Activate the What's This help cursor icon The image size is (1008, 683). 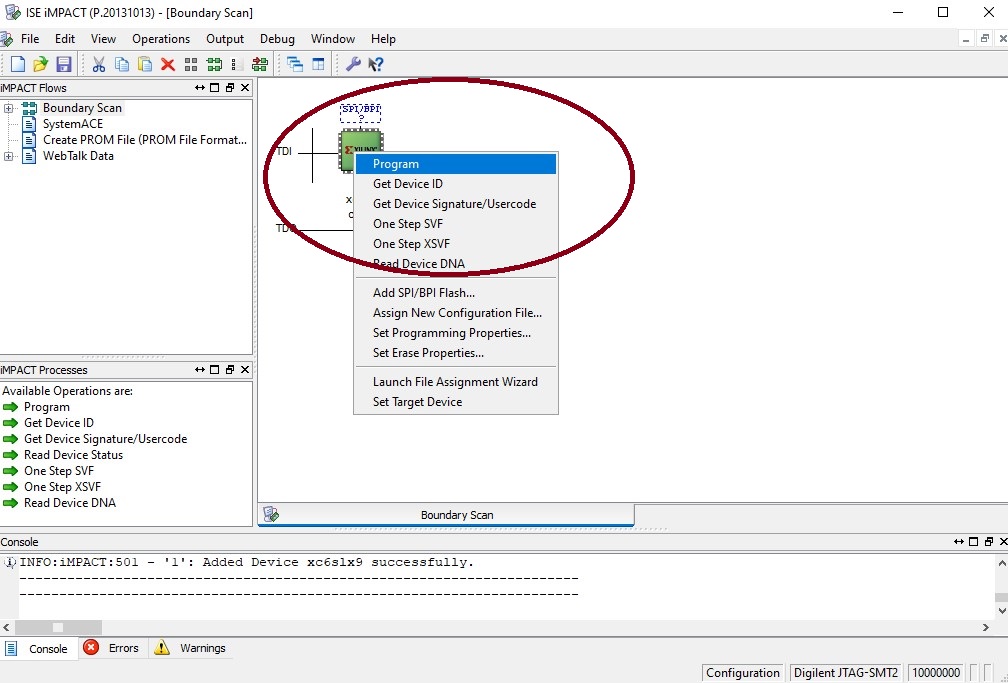376,64
